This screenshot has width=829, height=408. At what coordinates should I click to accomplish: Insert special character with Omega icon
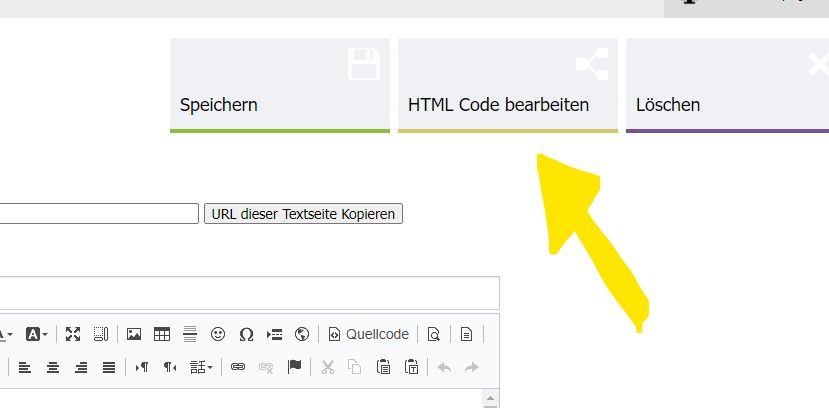(x=246, y=334)
